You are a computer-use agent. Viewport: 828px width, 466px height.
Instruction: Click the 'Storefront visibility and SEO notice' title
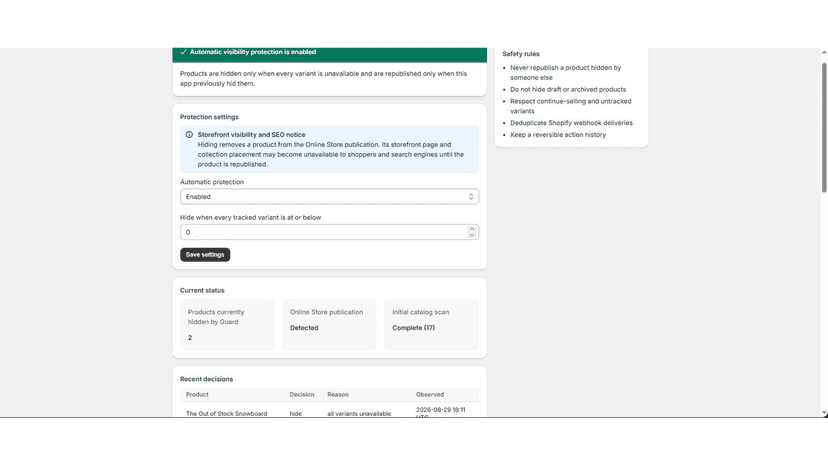251,135
